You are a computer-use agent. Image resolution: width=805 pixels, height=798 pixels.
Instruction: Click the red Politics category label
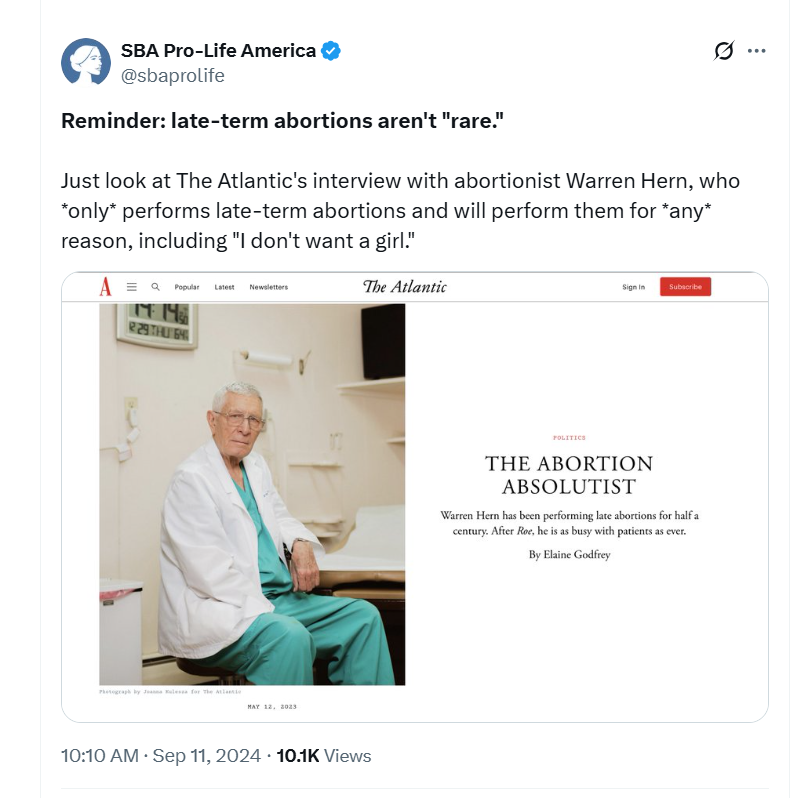coord(569,438)
